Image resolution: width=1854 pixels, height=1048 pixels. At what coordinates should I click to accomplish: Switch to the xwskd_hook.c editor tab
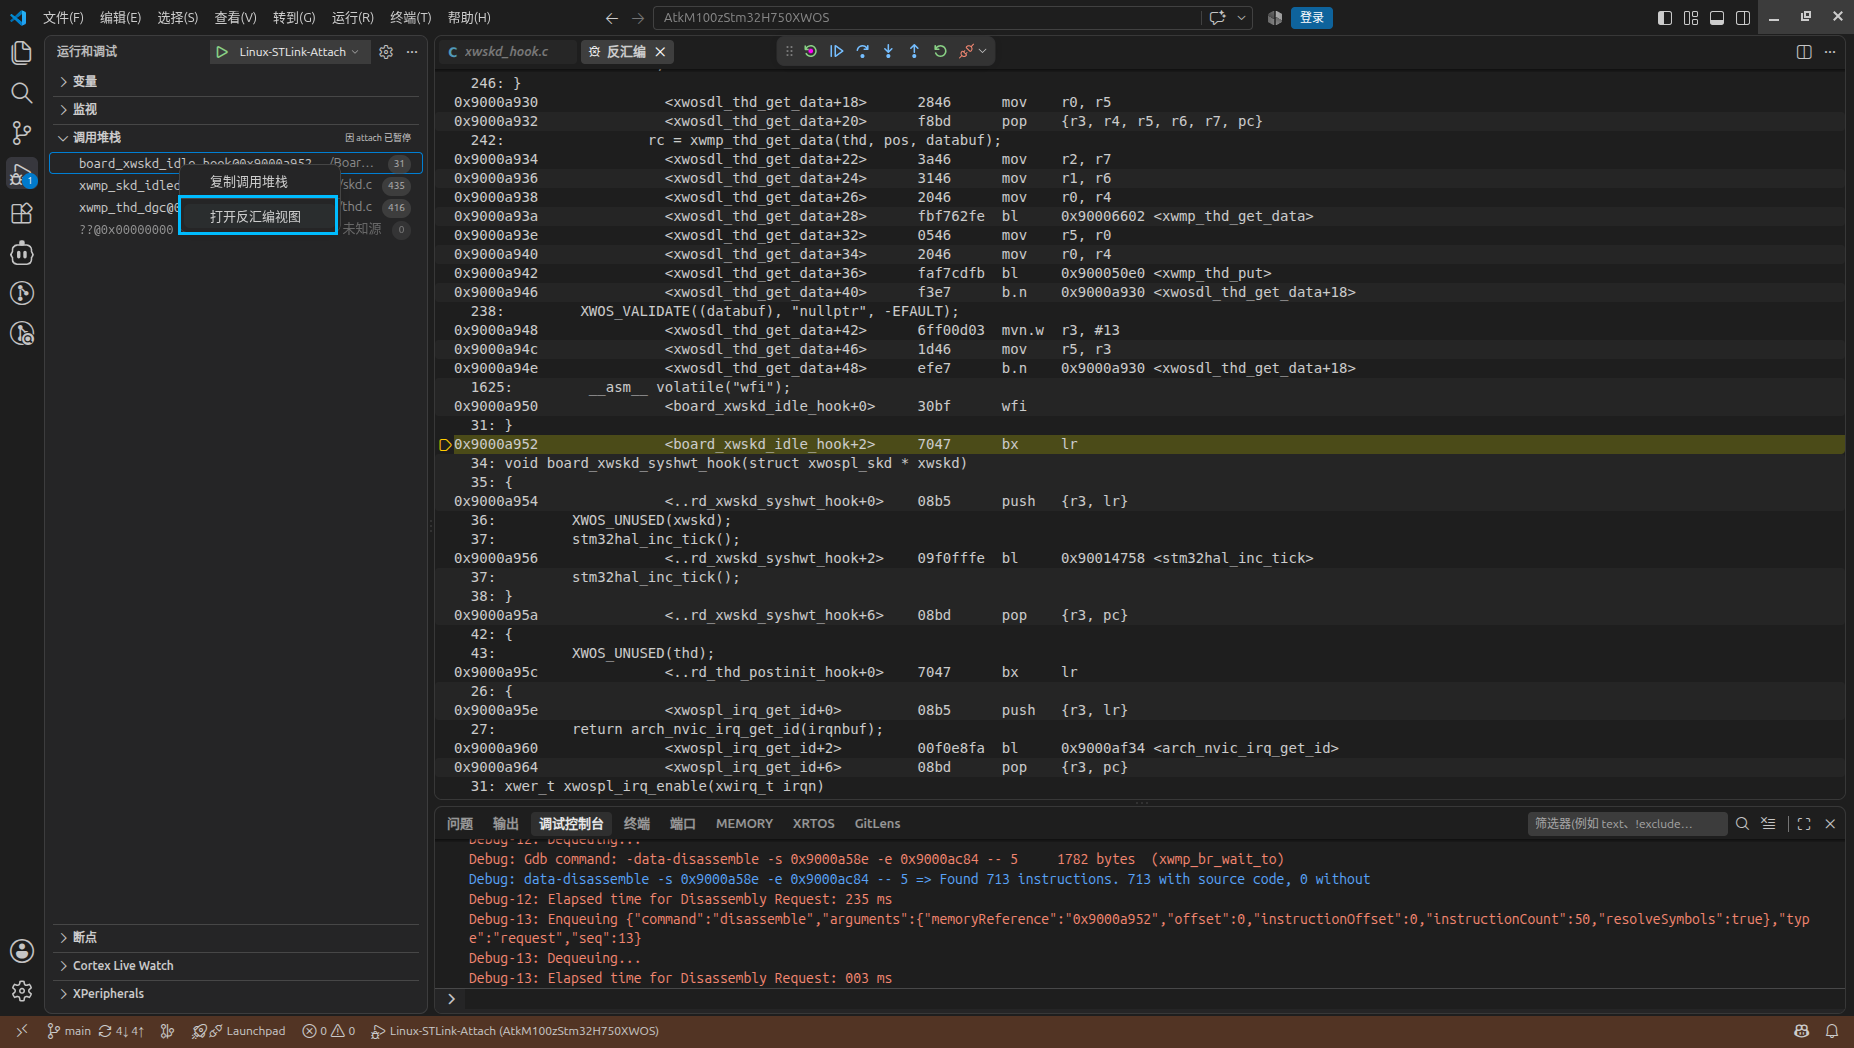point(506,51)
